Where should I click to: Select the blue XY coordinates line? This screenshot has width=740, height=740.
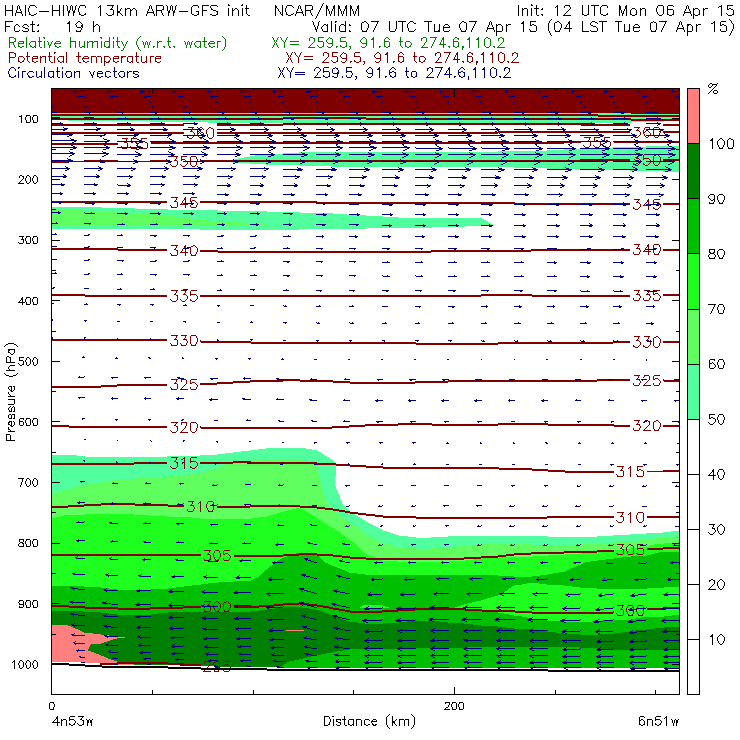[x=394, y=73]
